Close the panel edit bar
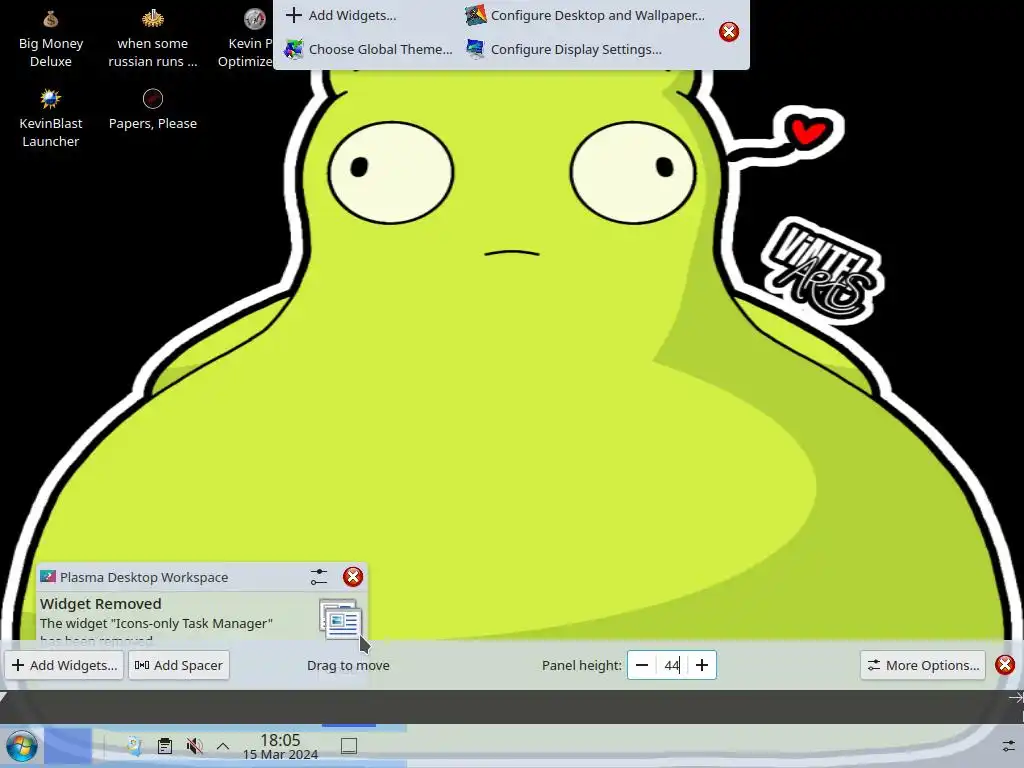Viewport: 1024px width, 768px height. pyautogui.click(x=1005, y=665)
